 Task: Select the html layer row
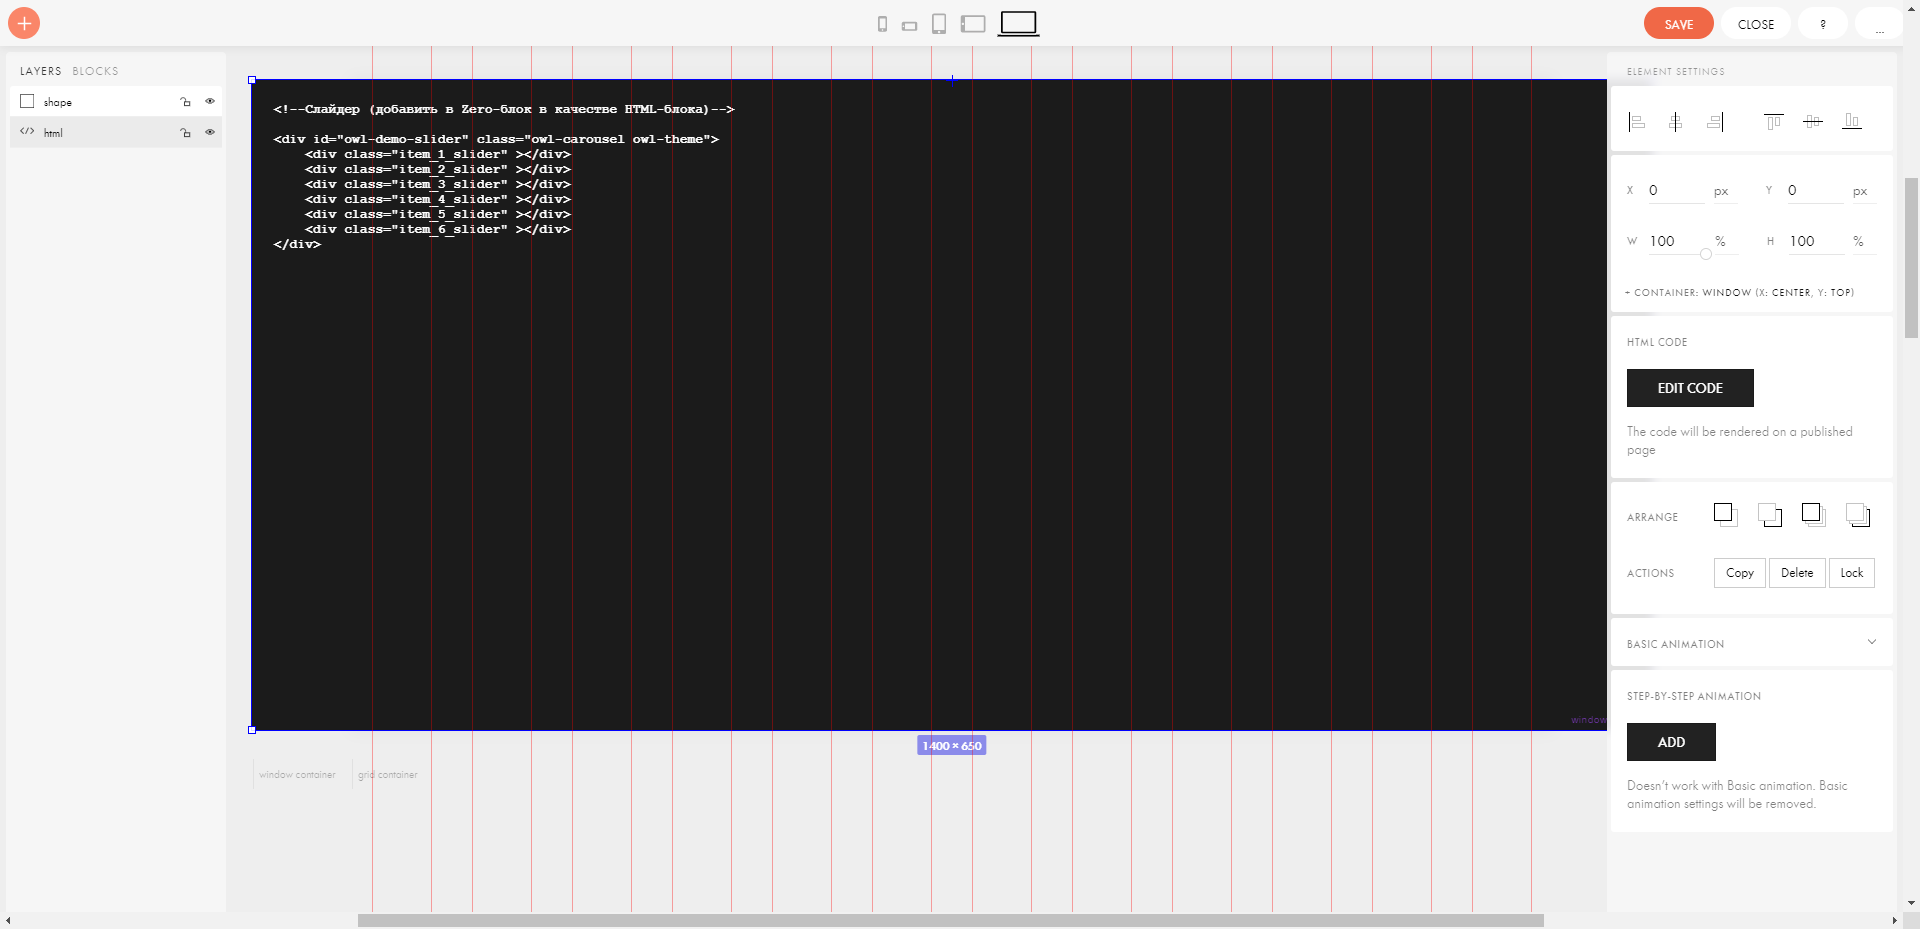click(x=116, y=132)
